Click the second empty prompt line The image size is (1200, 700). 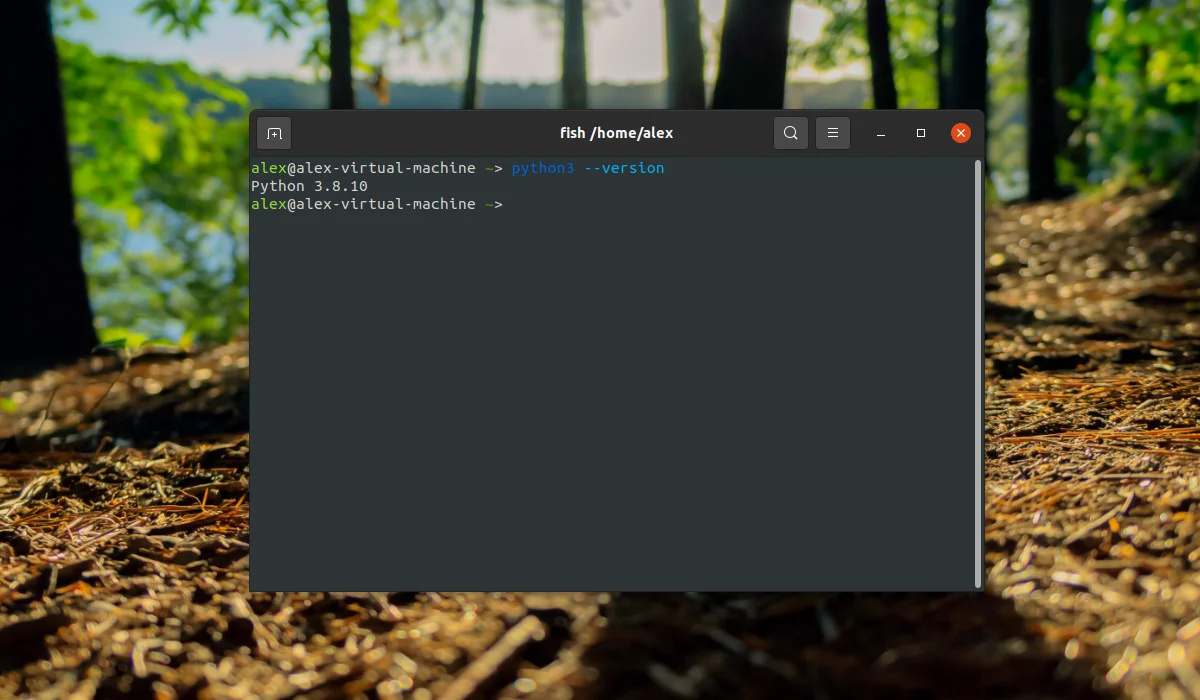(377, 204)
